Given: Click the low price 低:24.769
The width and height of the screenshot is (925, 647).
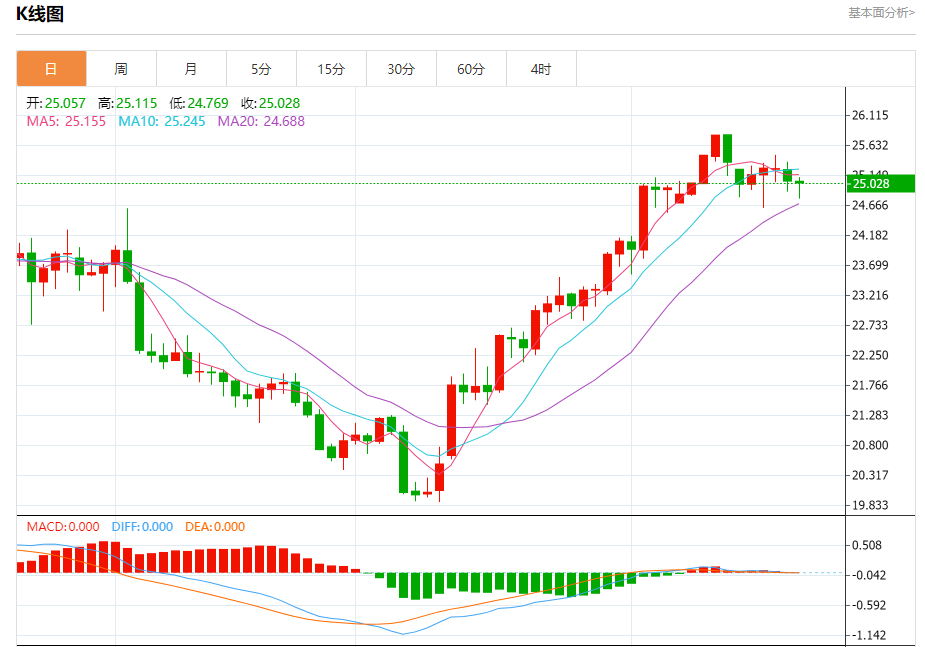Looking at the screenshot, I should (x=199, y=103).
